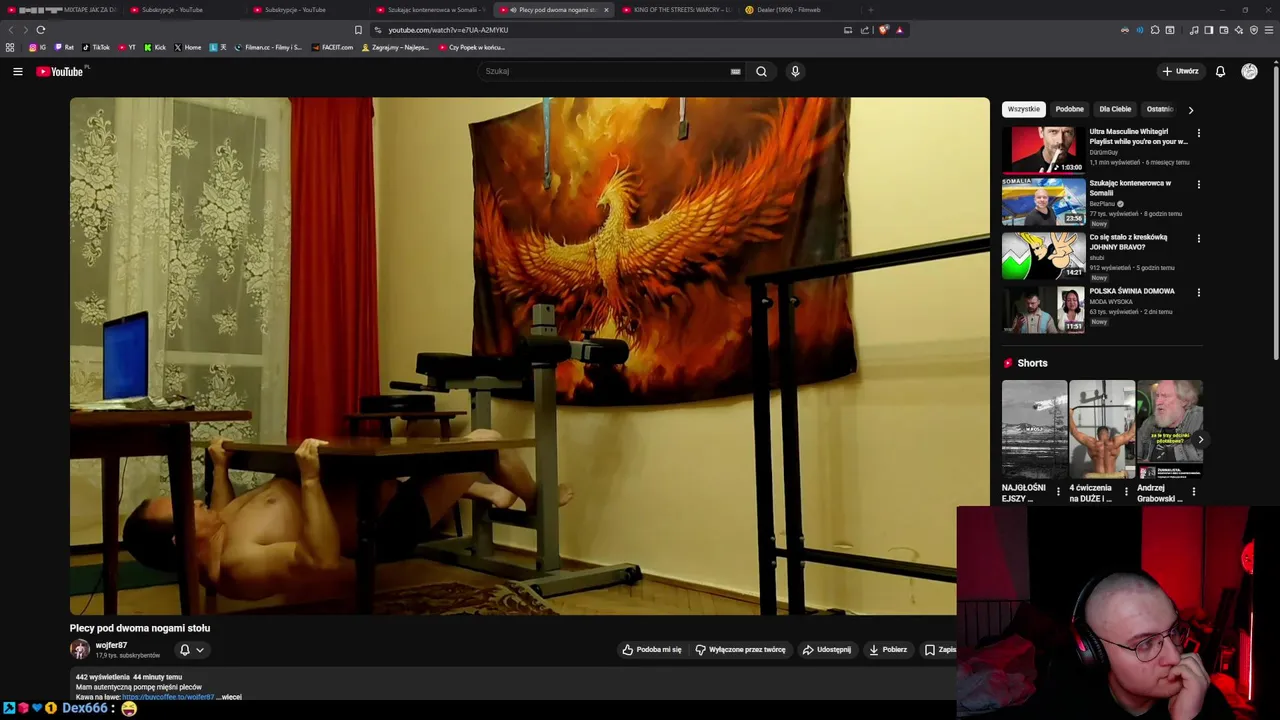Open options for Szukając kontenerowca w Somalii
This screenshot has height=720, width=1280.
(x=1198, y=185)
